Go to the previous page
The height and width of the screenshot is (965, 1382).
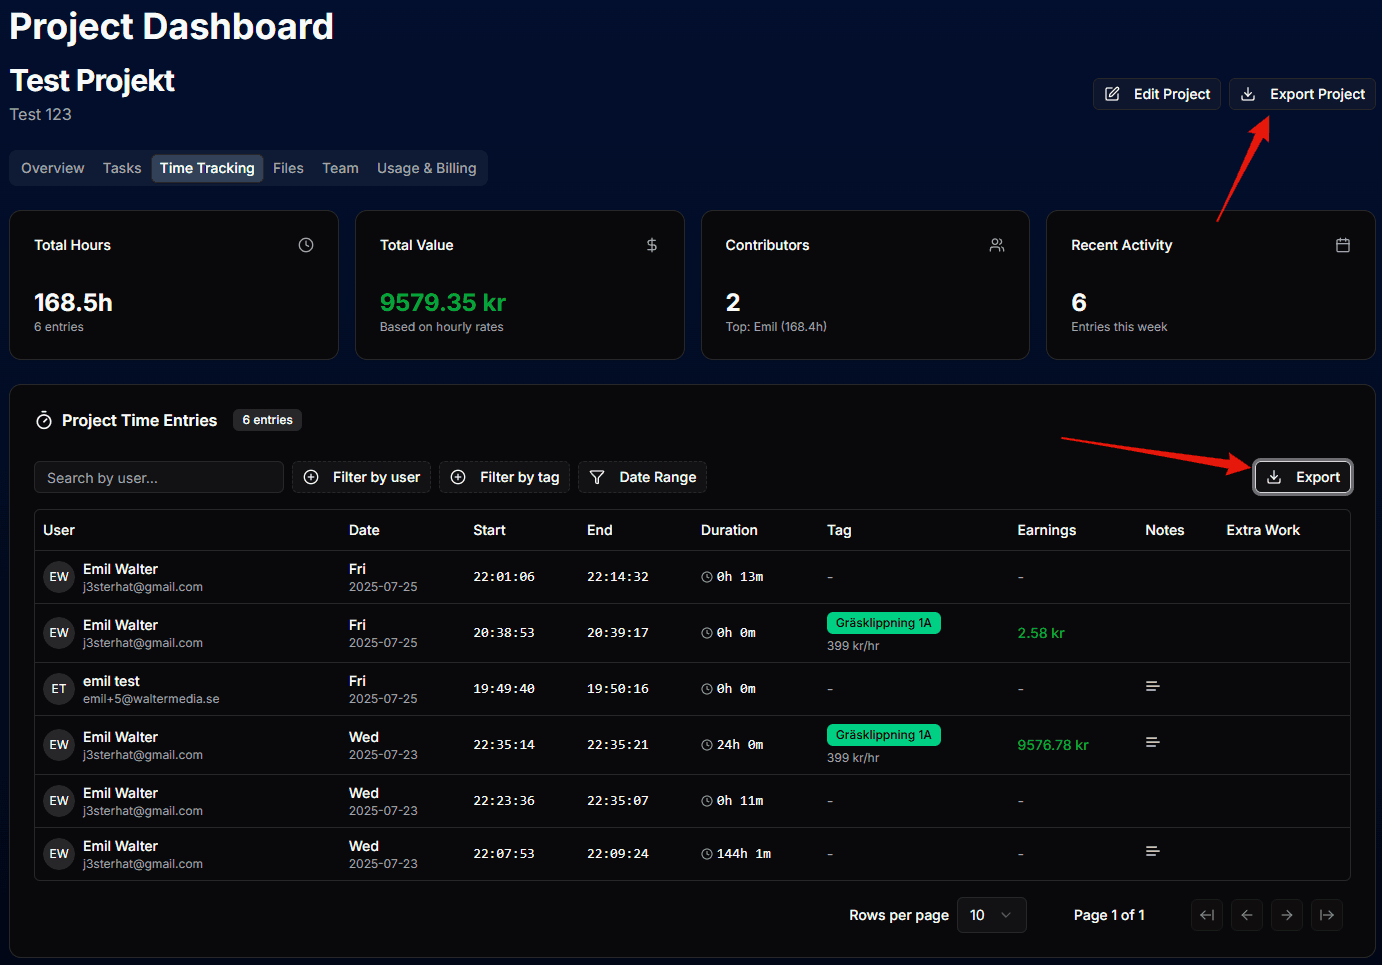tap(1247, 915)
